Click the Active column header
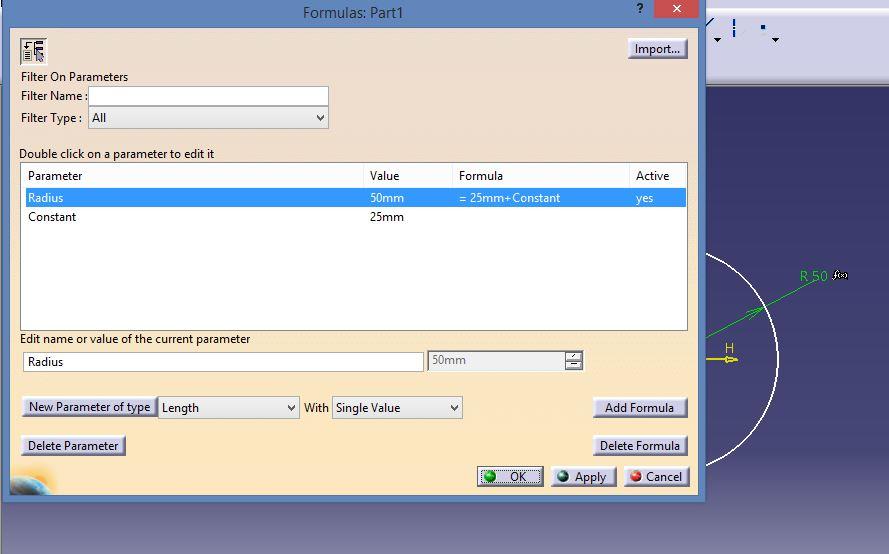This screenshot has width=889, height=554. point(658,176)
